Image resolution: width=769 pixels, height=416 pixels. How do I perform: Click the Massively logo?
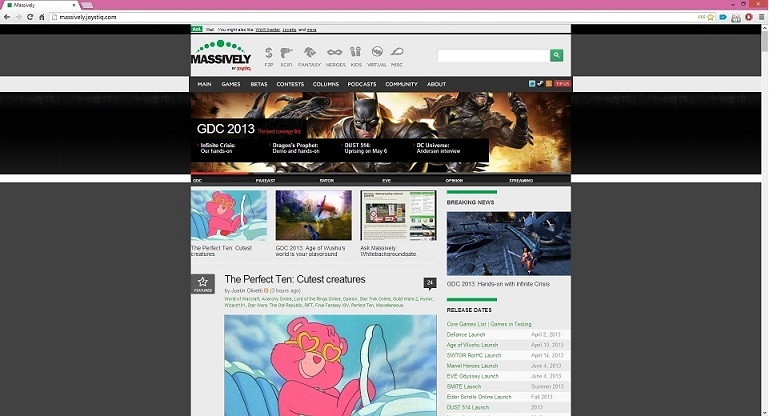point(221,55)
